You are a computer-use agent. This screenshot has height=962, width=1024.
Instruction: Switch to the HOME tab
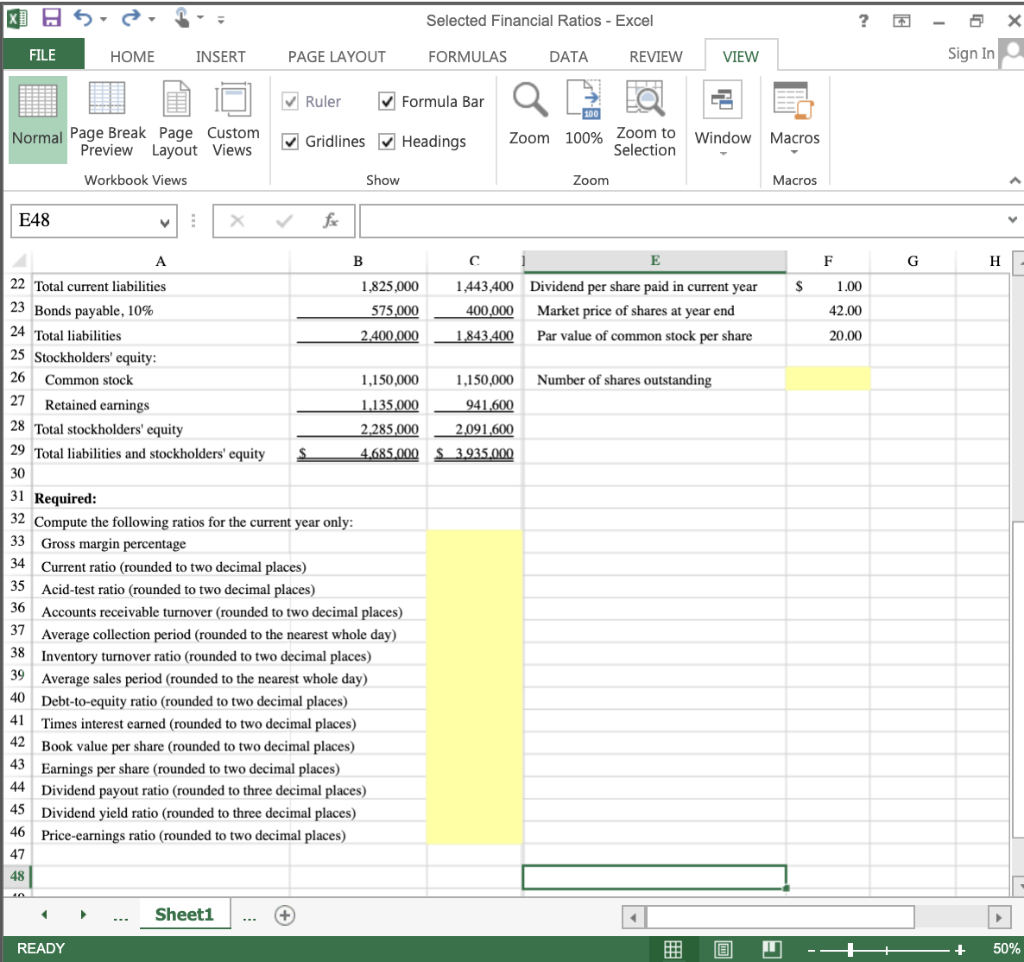(133, 57)
